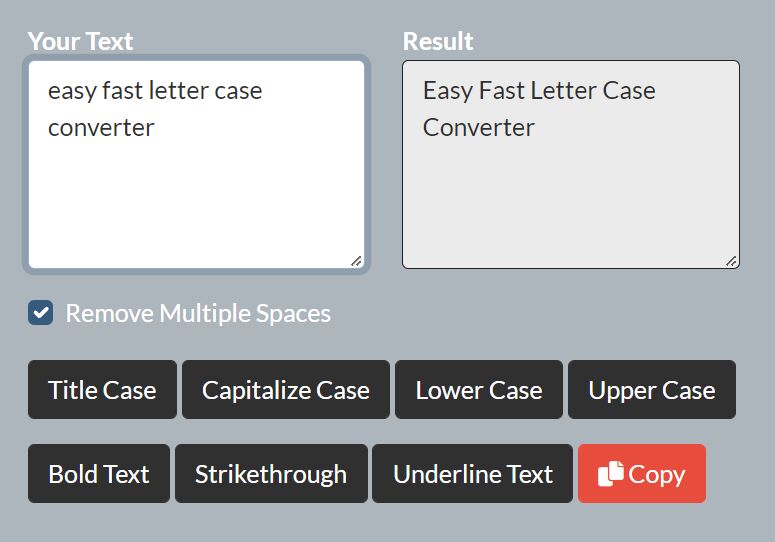Click the capitalized word "Converter" in the Result
The width and height of the screenshot is (775, 542).
[478, 127]
